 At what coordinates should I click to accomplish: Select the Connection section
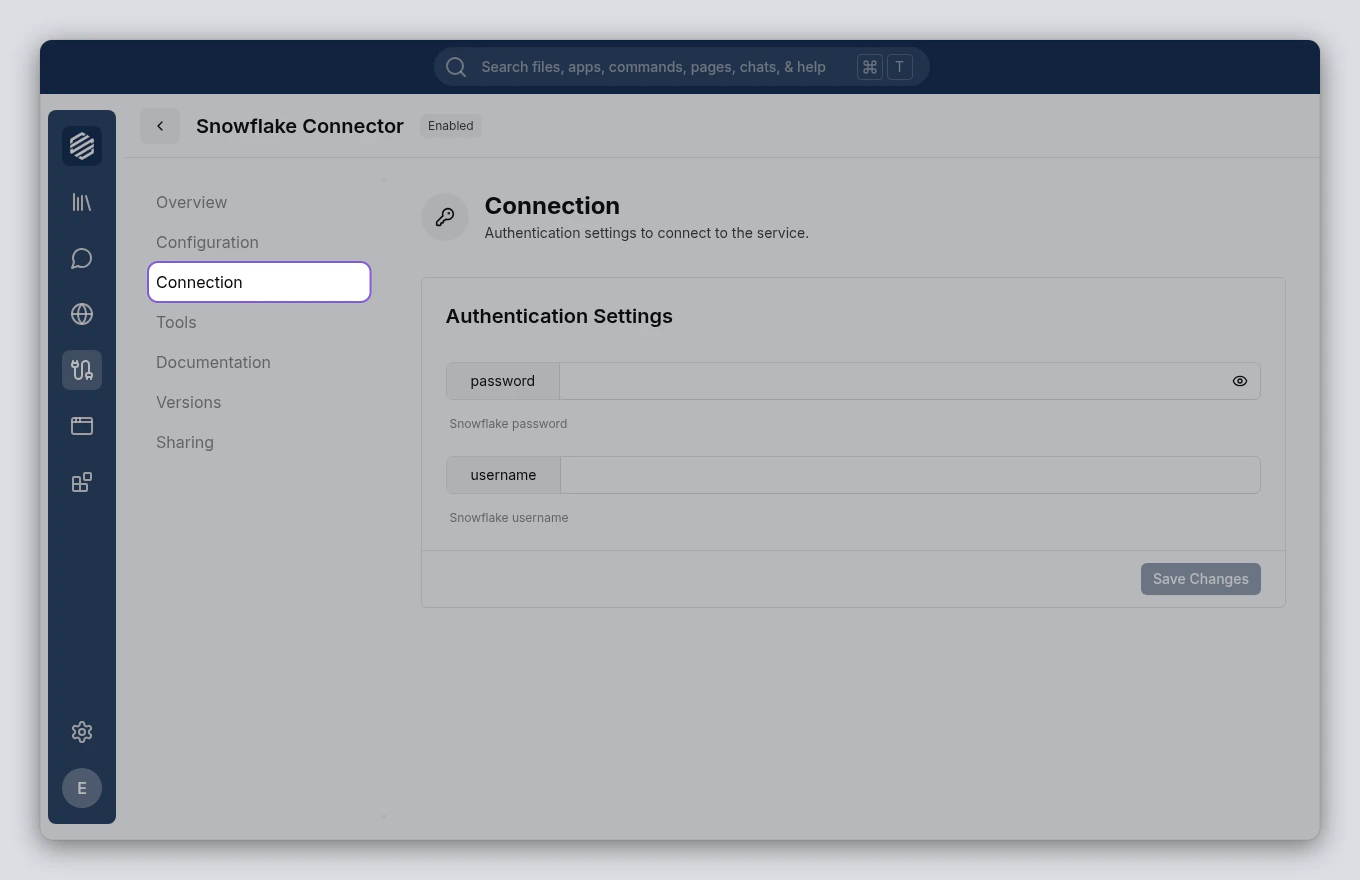(x=259, y=282)
